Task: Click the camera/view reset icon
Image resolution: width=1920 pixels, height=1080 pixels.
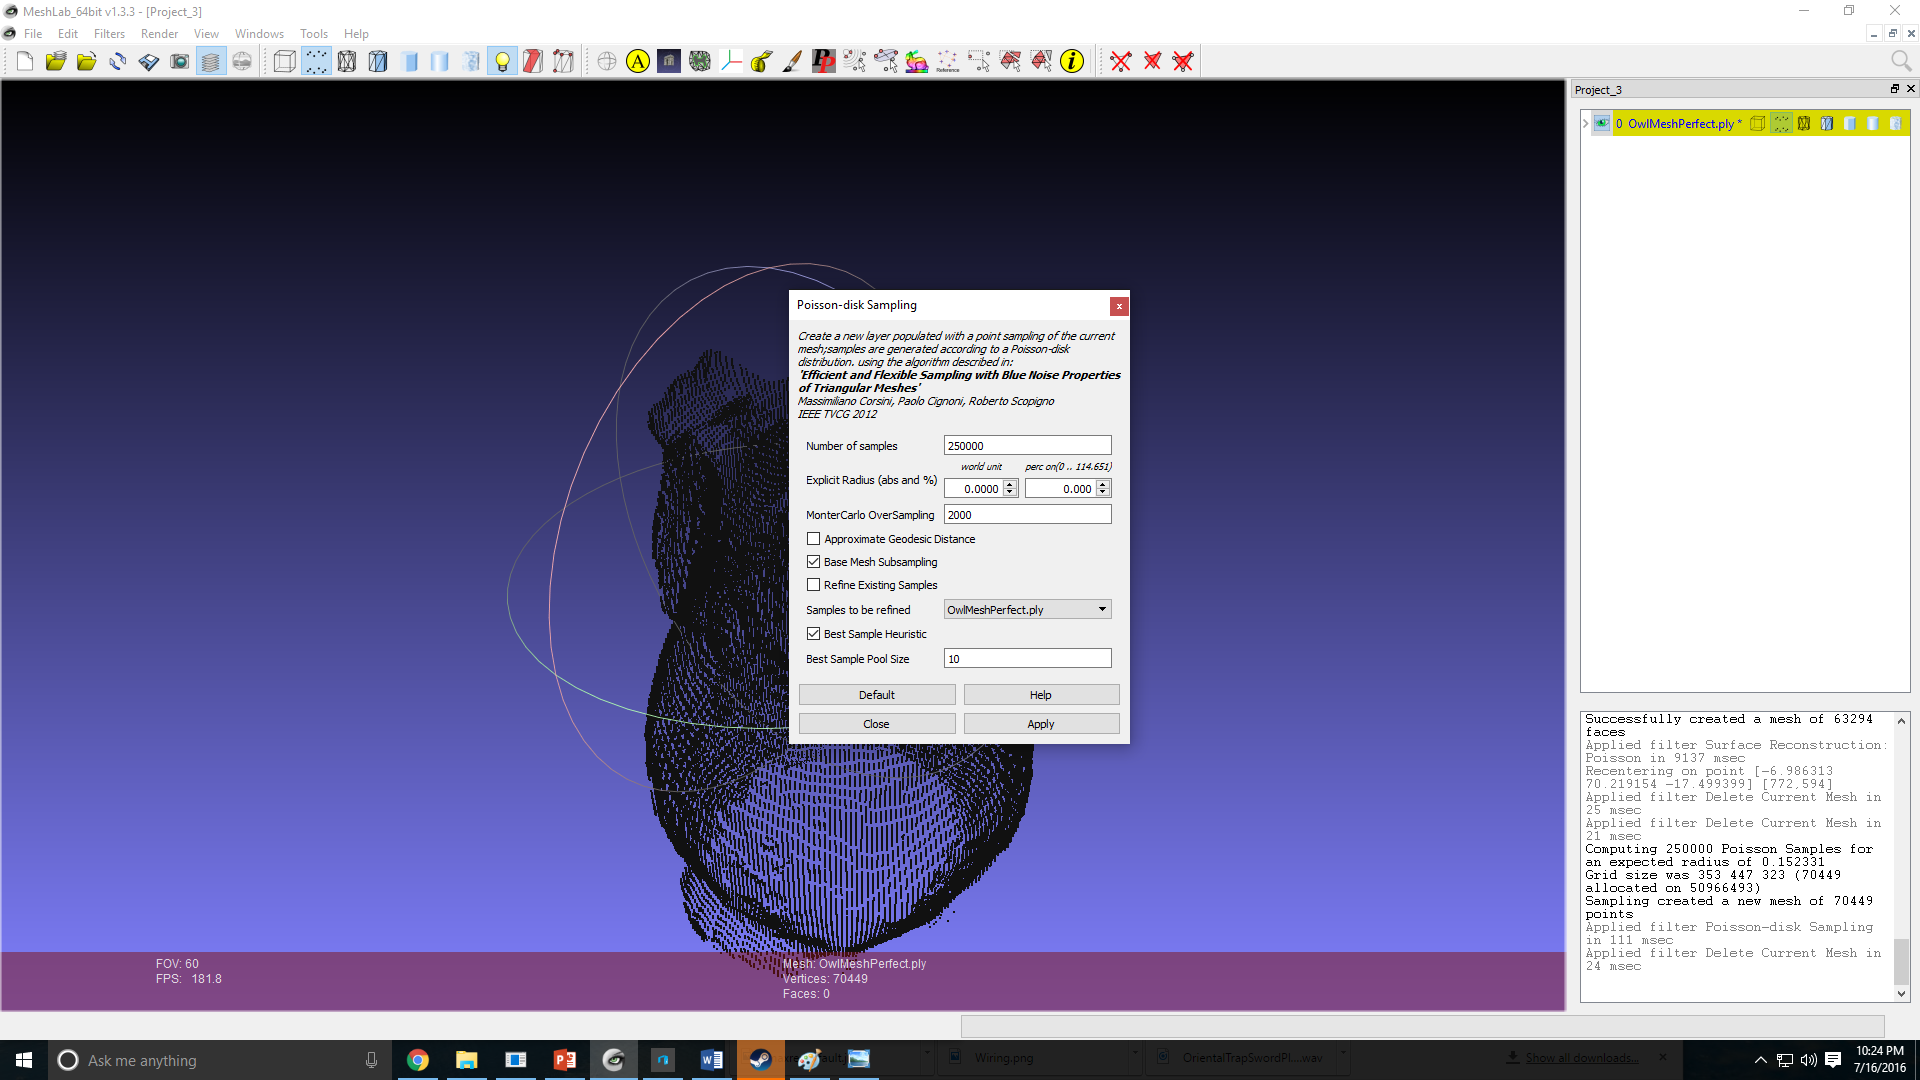Action: 181,61
